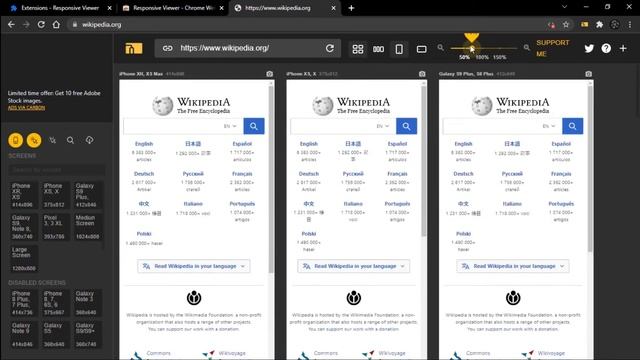This screenshot has width=640, height=360.
Task: Open Chrome's three-dot menu
Action: (630, 24)
